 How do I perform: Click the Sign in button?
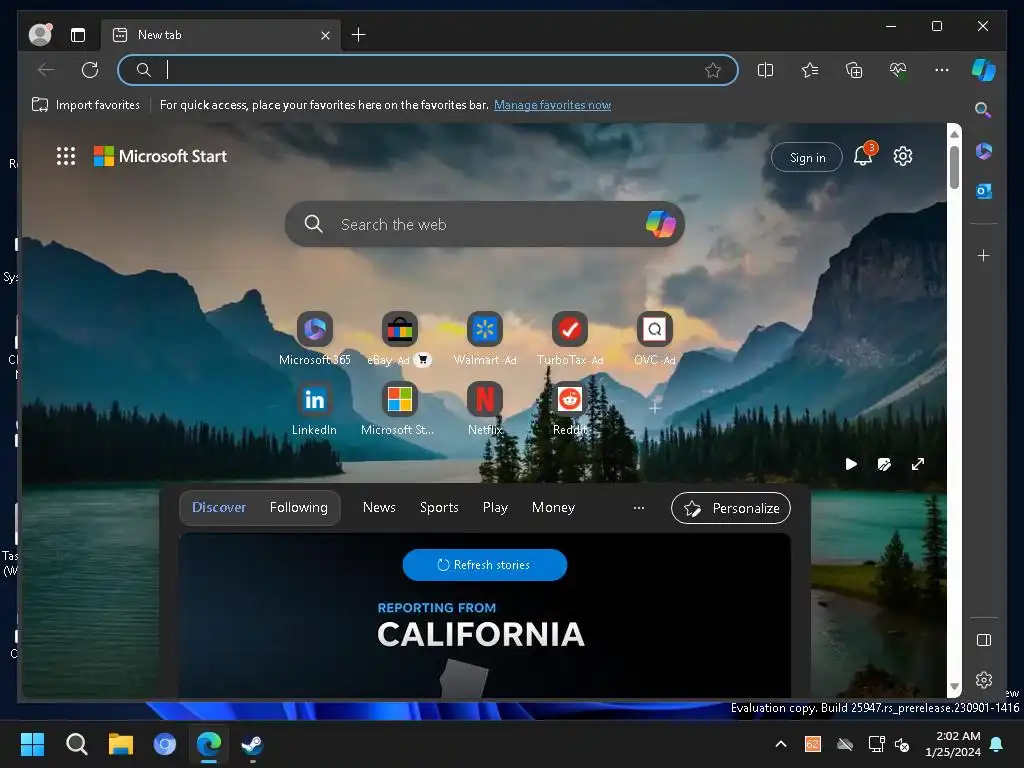click(807, 157)
